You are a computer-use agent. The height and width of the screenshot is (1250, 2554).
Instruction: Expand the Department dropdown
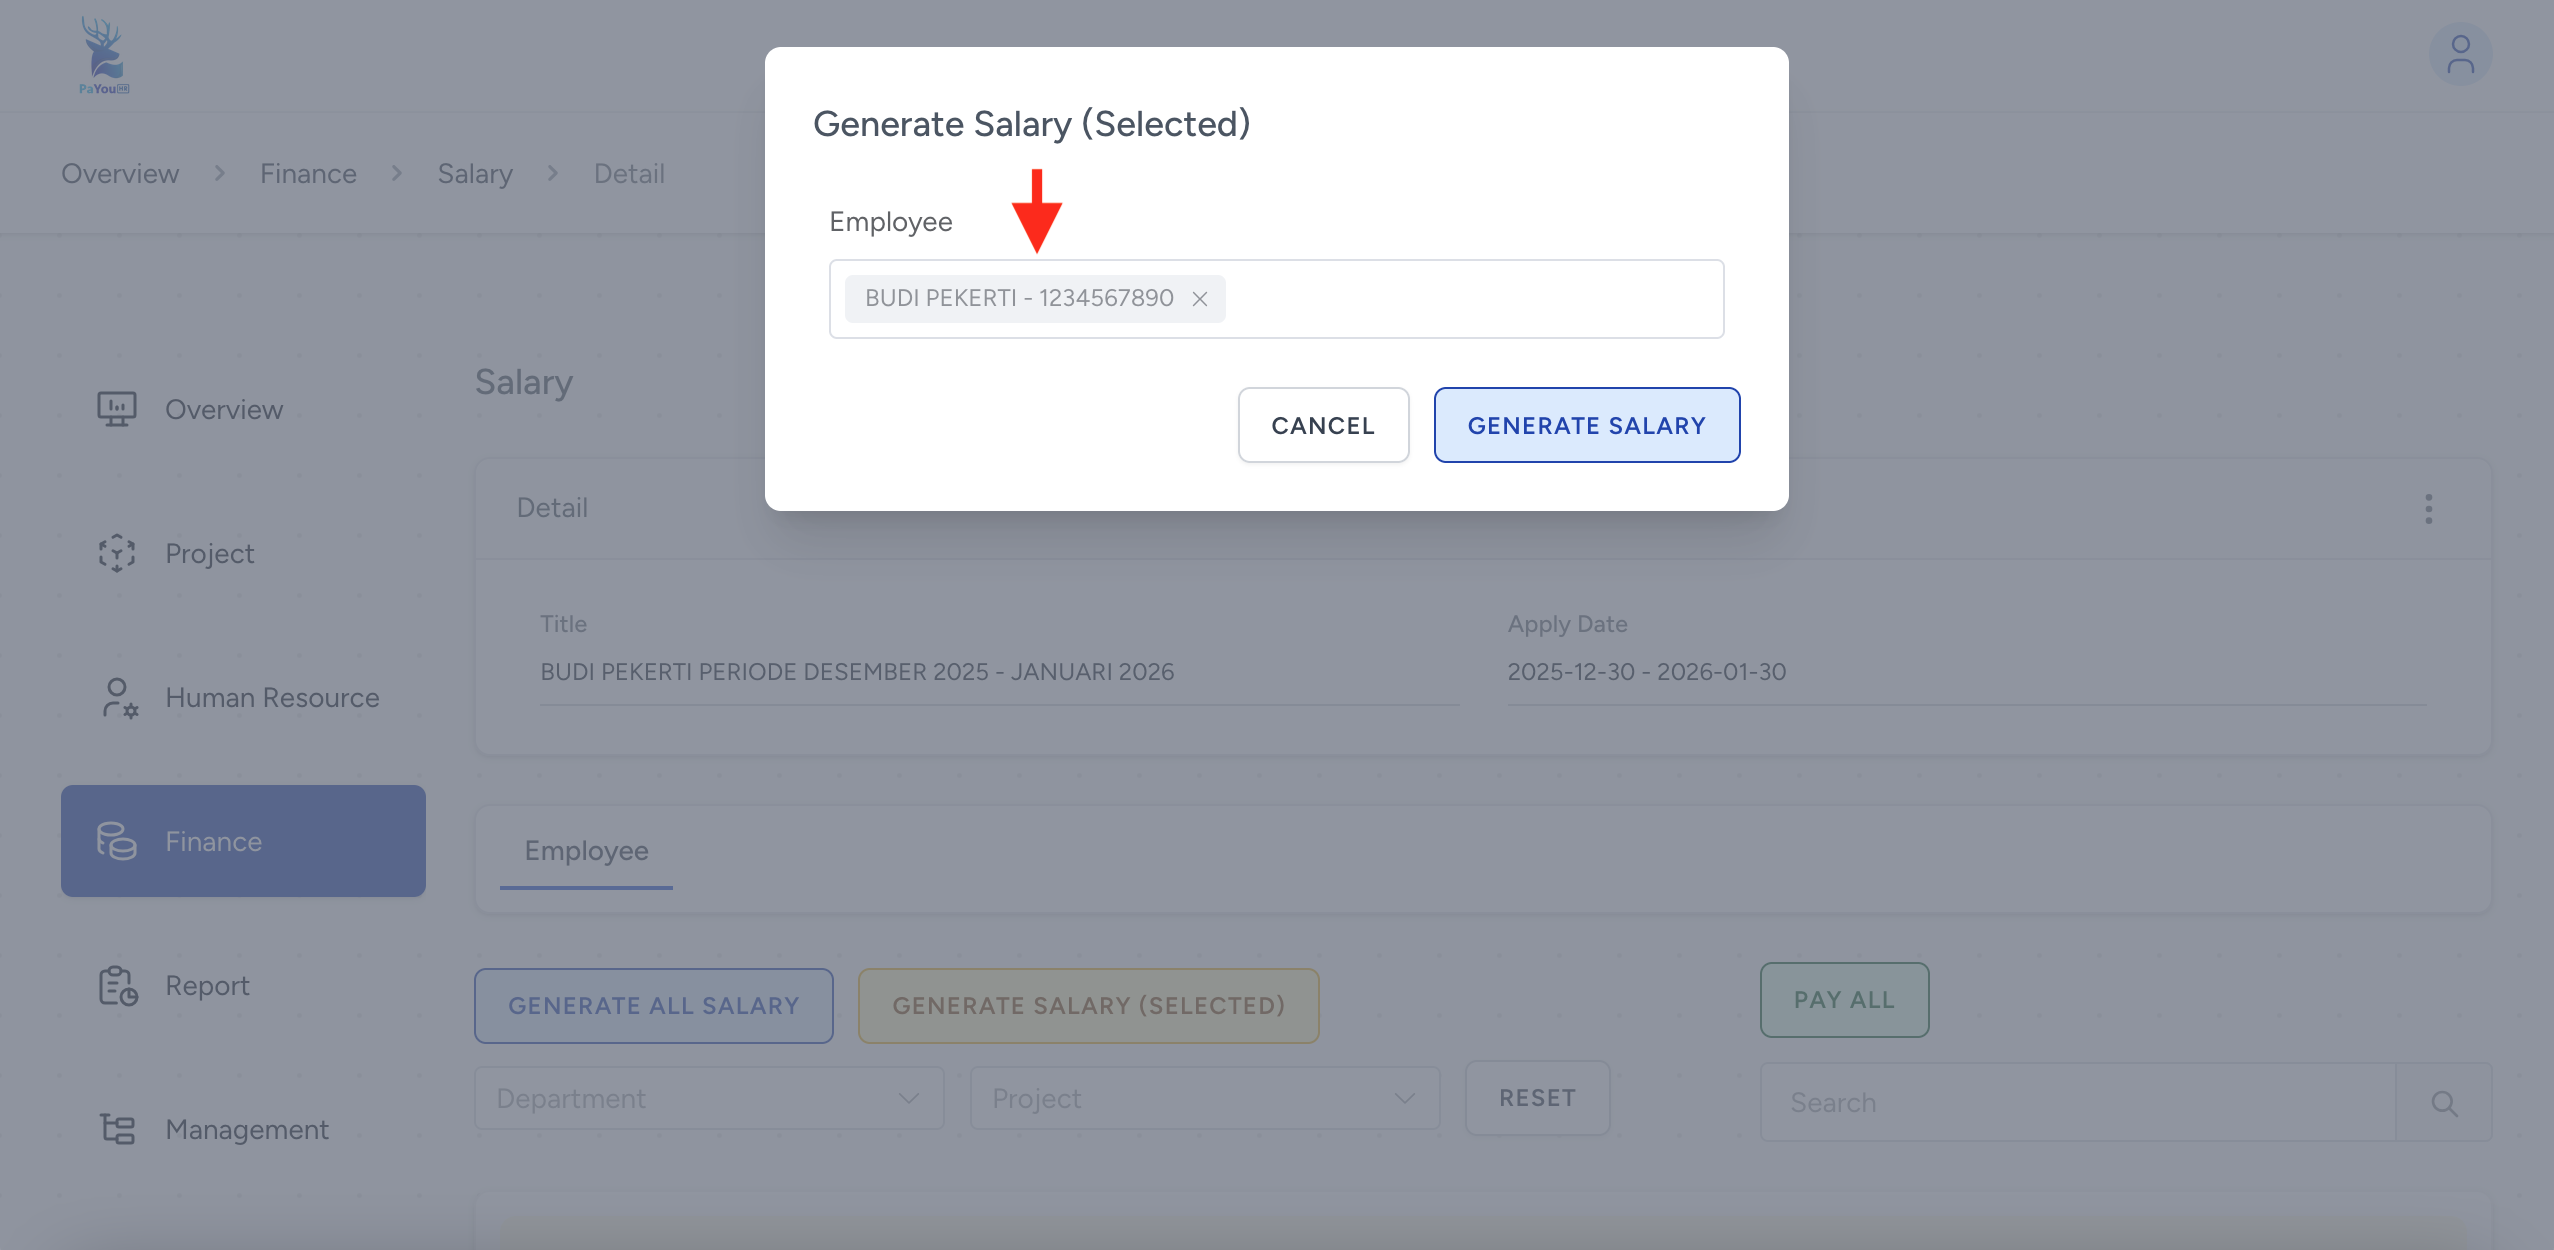[709, 1098]
